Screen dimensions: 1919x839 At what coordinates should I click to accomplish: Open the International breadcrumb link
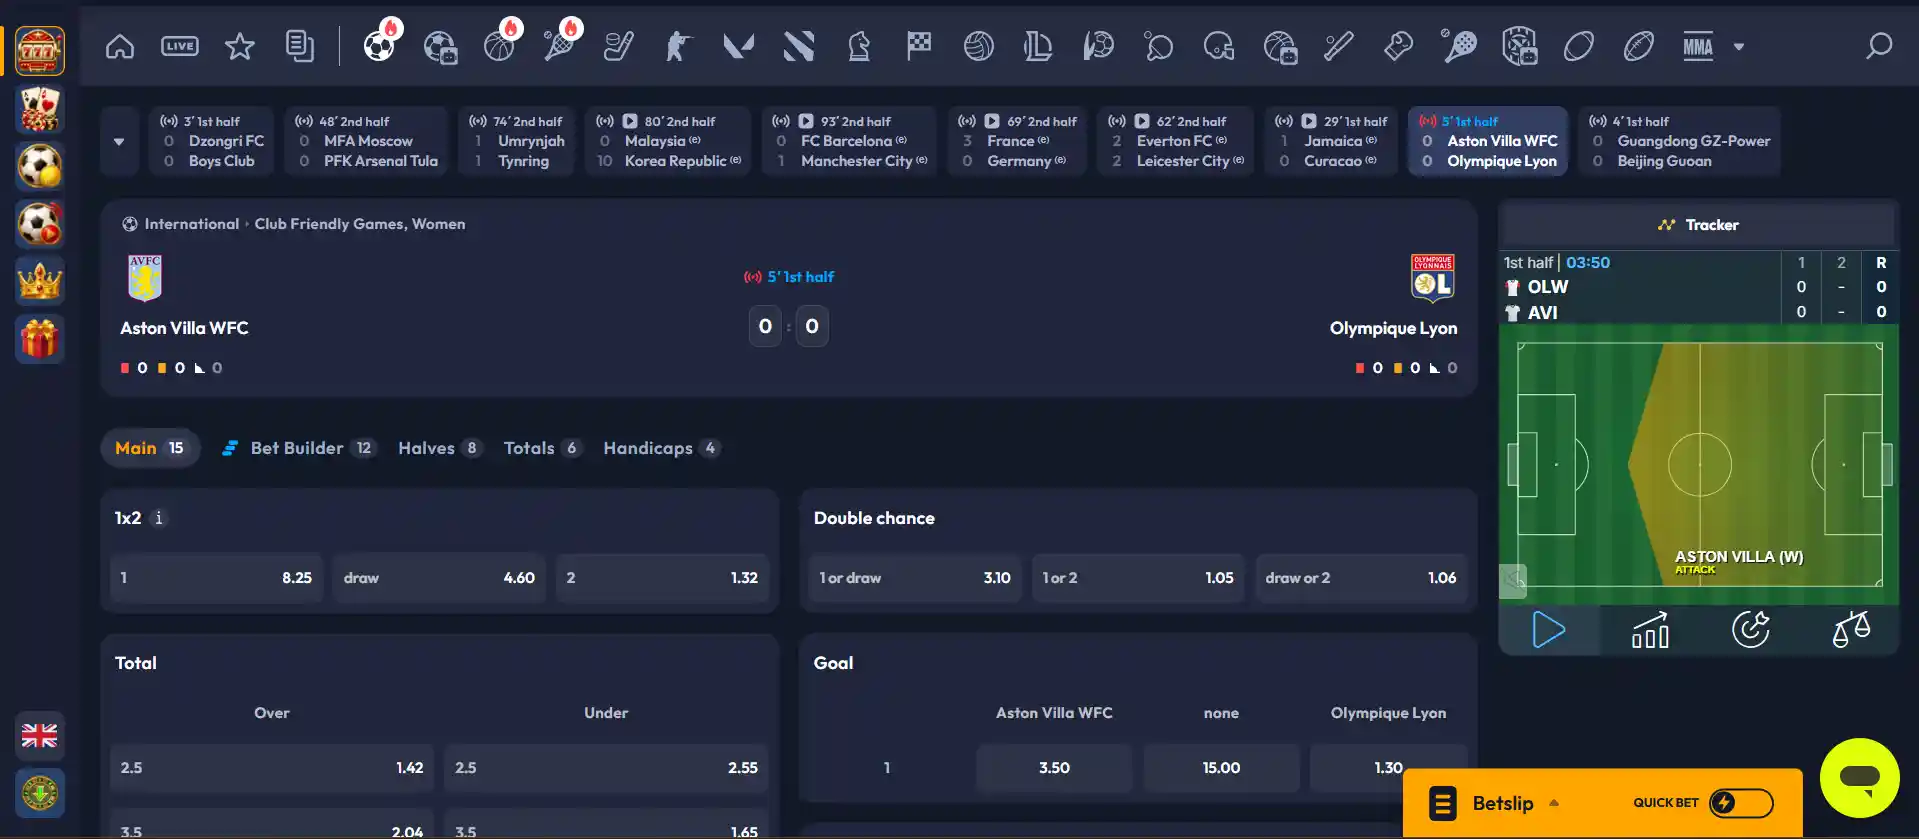tap(192, 224)
